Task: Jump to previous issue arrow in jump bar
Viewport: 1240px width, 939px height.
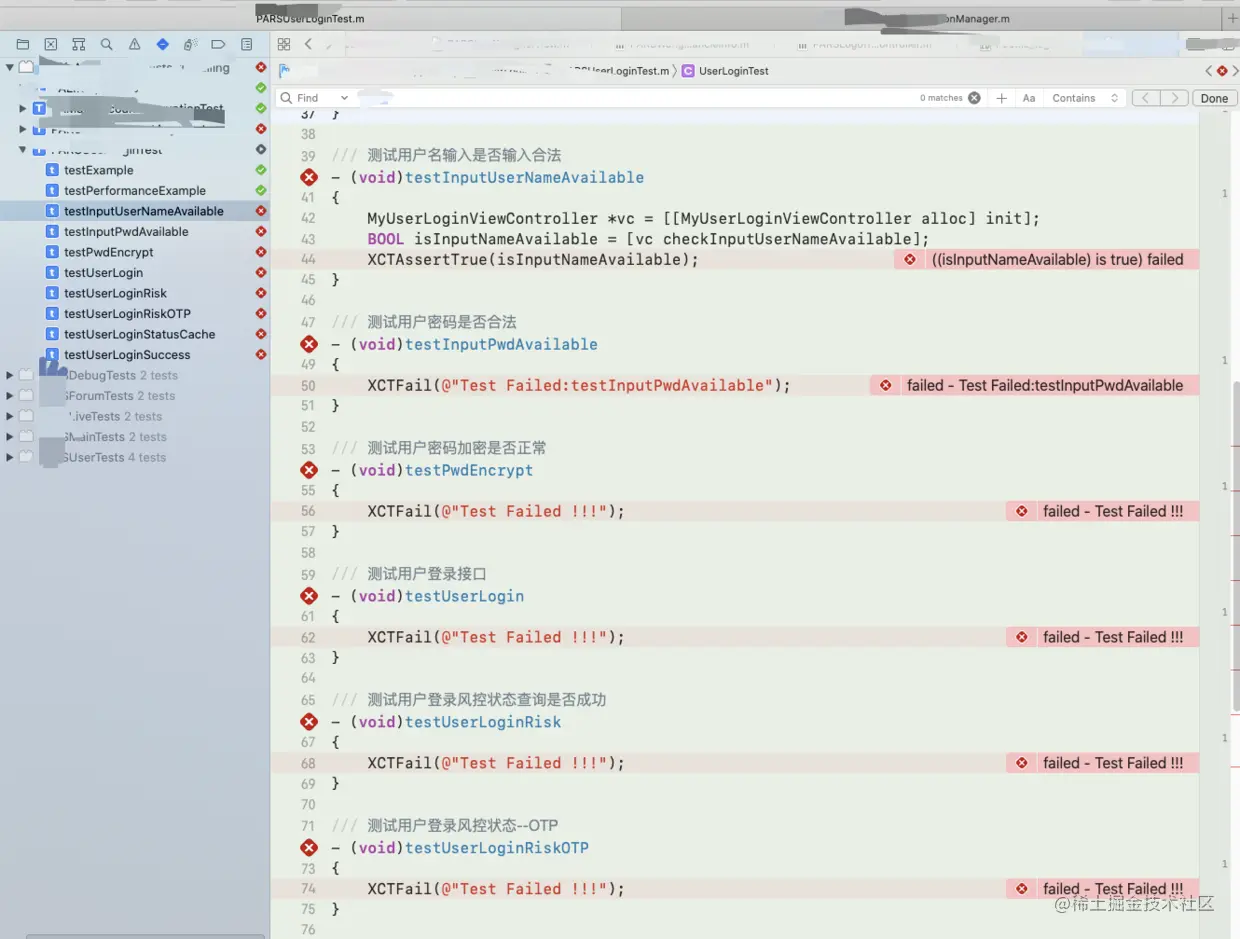Action: click(x=1209, y=71)
